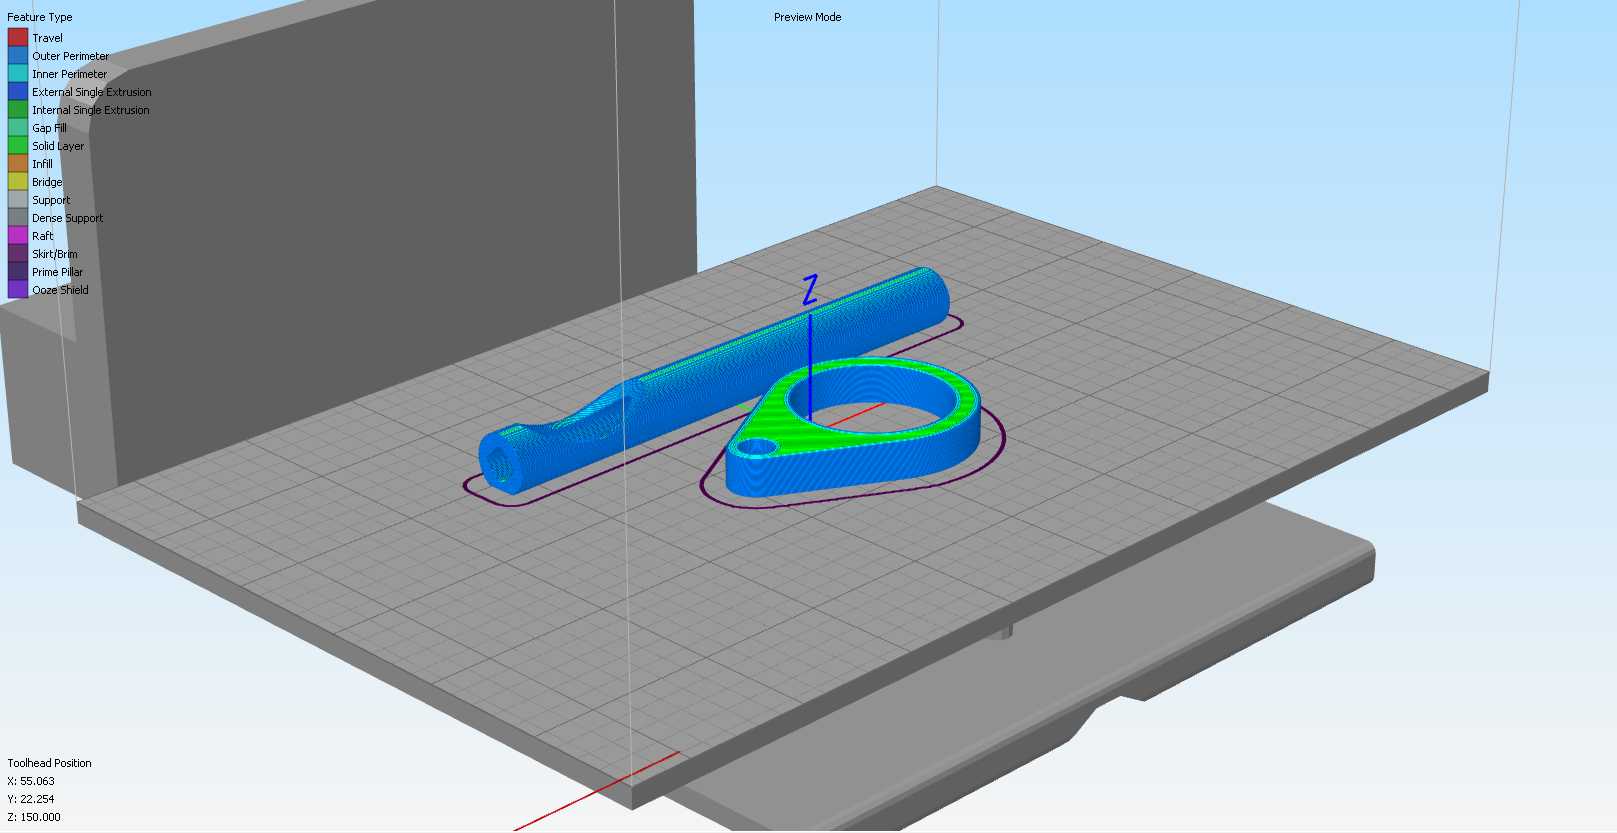The height and width of the screenshot is (833, 1617).
Task: Click the 'Travel' legend label
Action: [47, 38]
